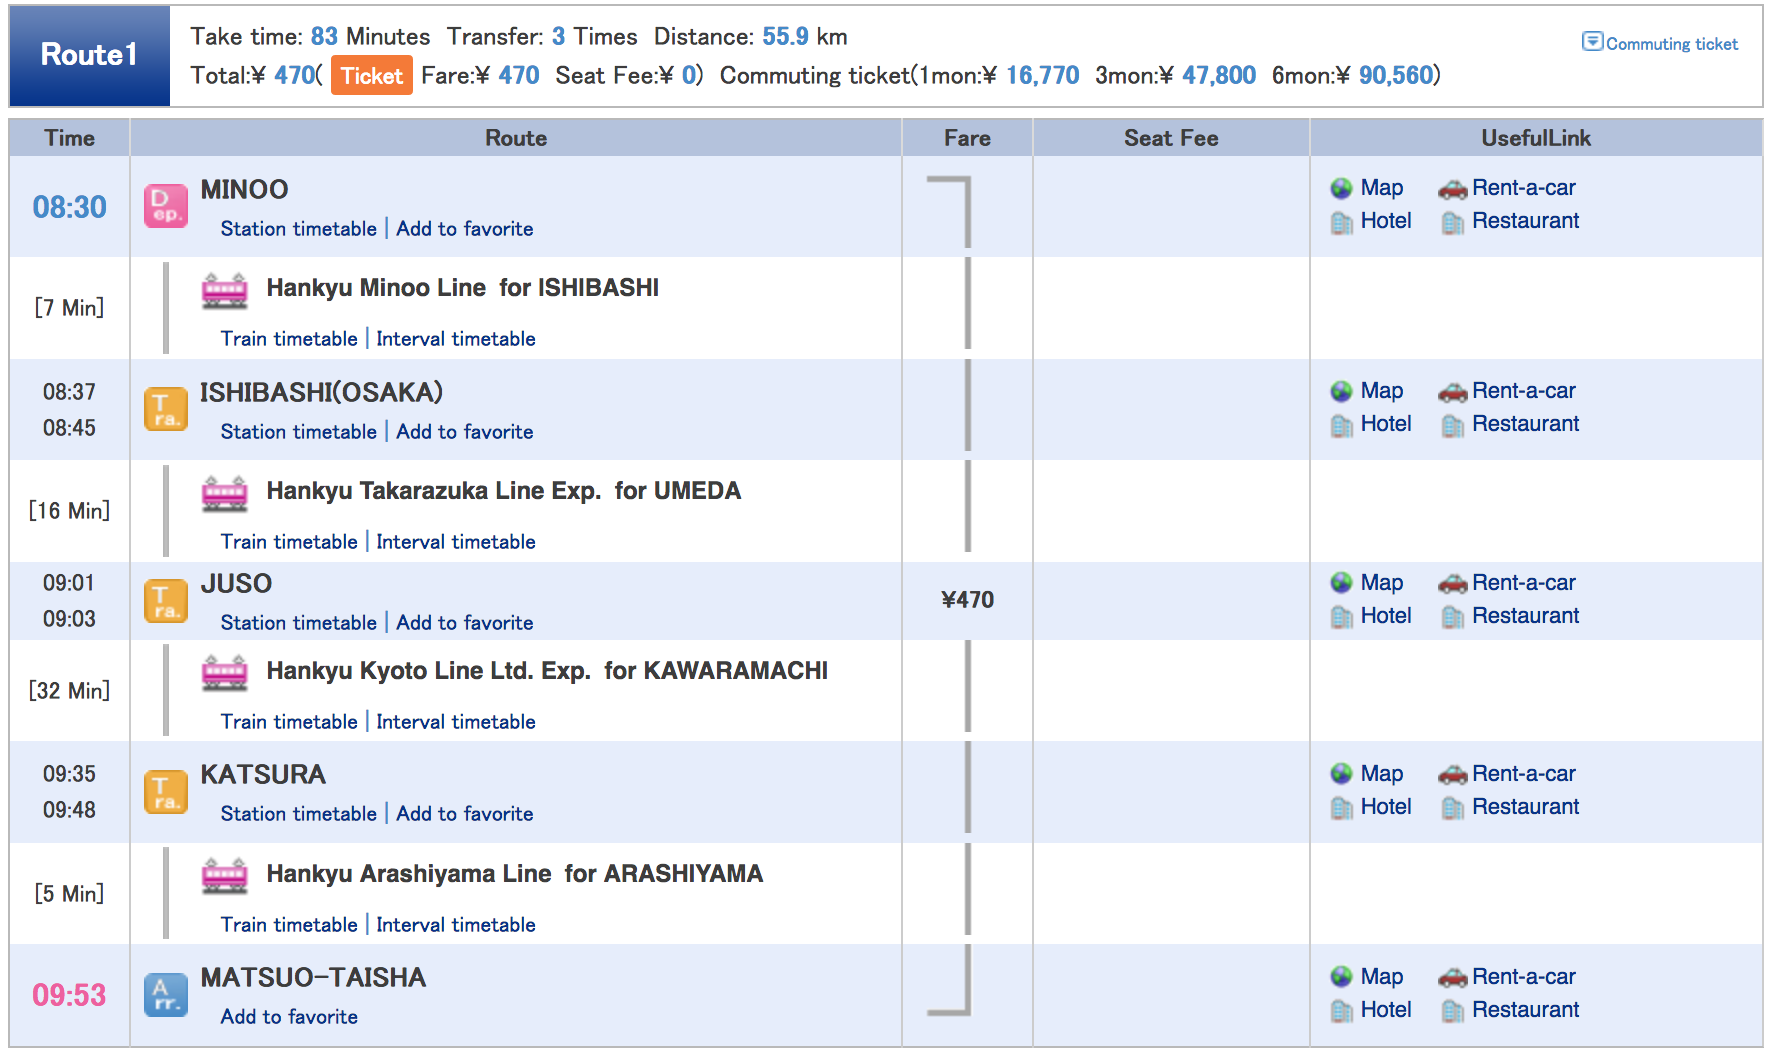Click the globe Map icon in ISHIBASHI row

coord(1342,391)
